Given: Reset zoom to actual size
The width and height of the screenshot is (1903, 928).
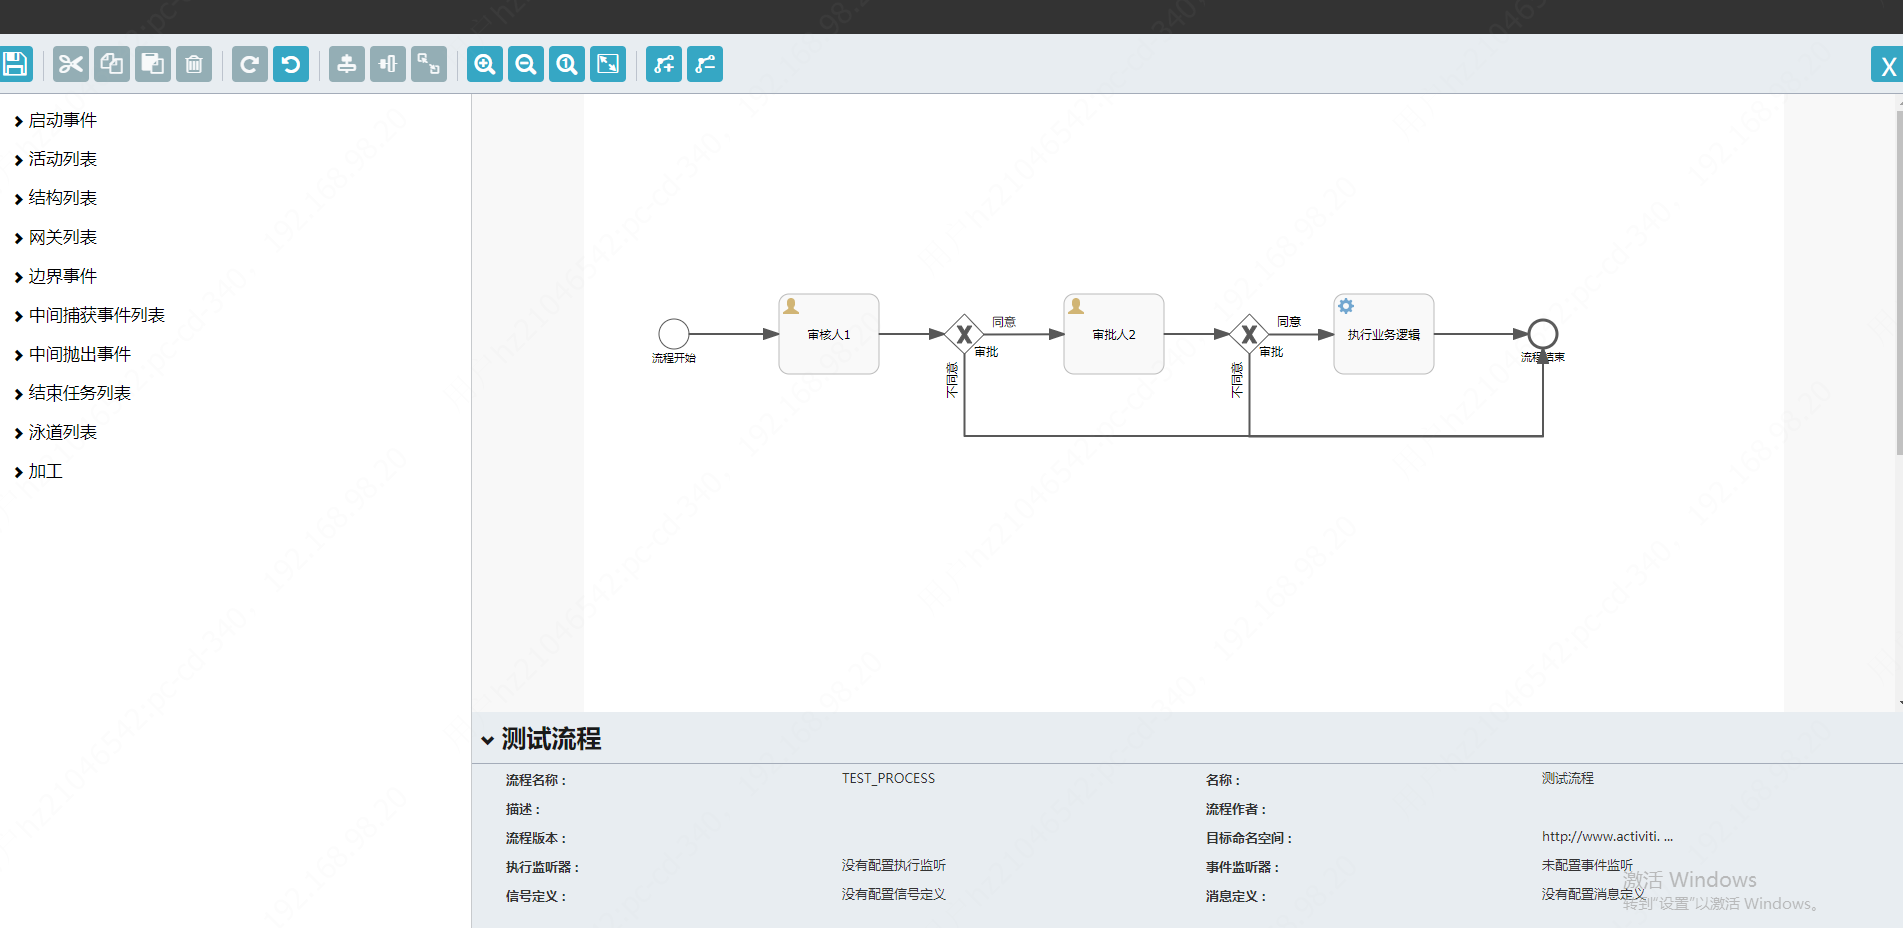Looking at the screenshot, I should click(566, 64).
